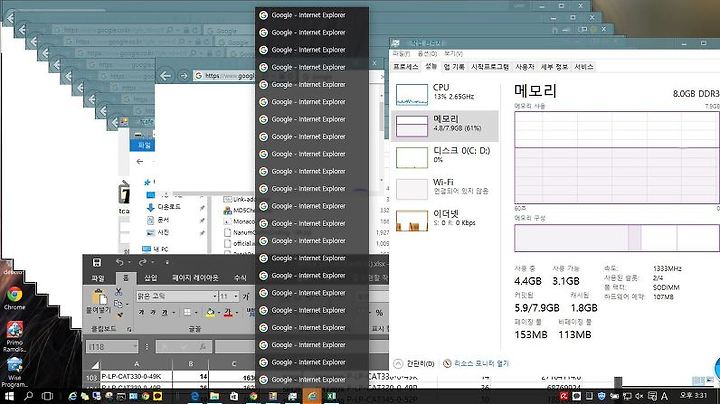Expand the Undo history dropdown arrow

[129, 262]
